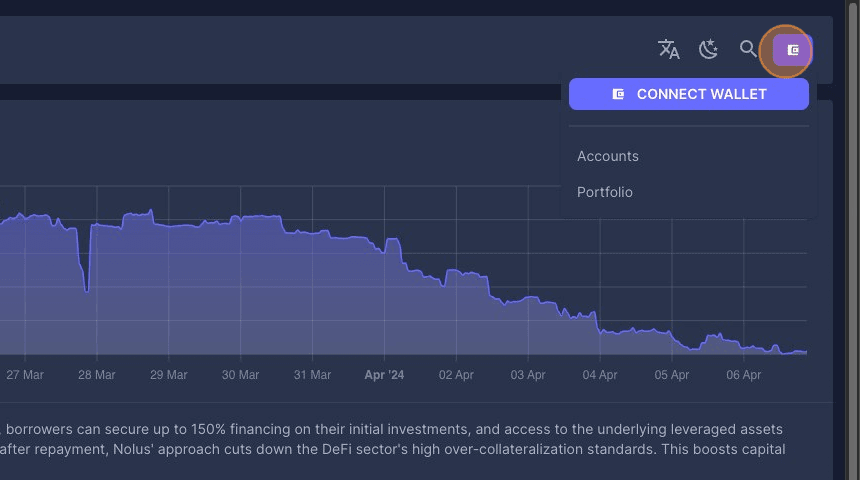
Task: Click the 27 Mar axis label
Action: (25, 375)
